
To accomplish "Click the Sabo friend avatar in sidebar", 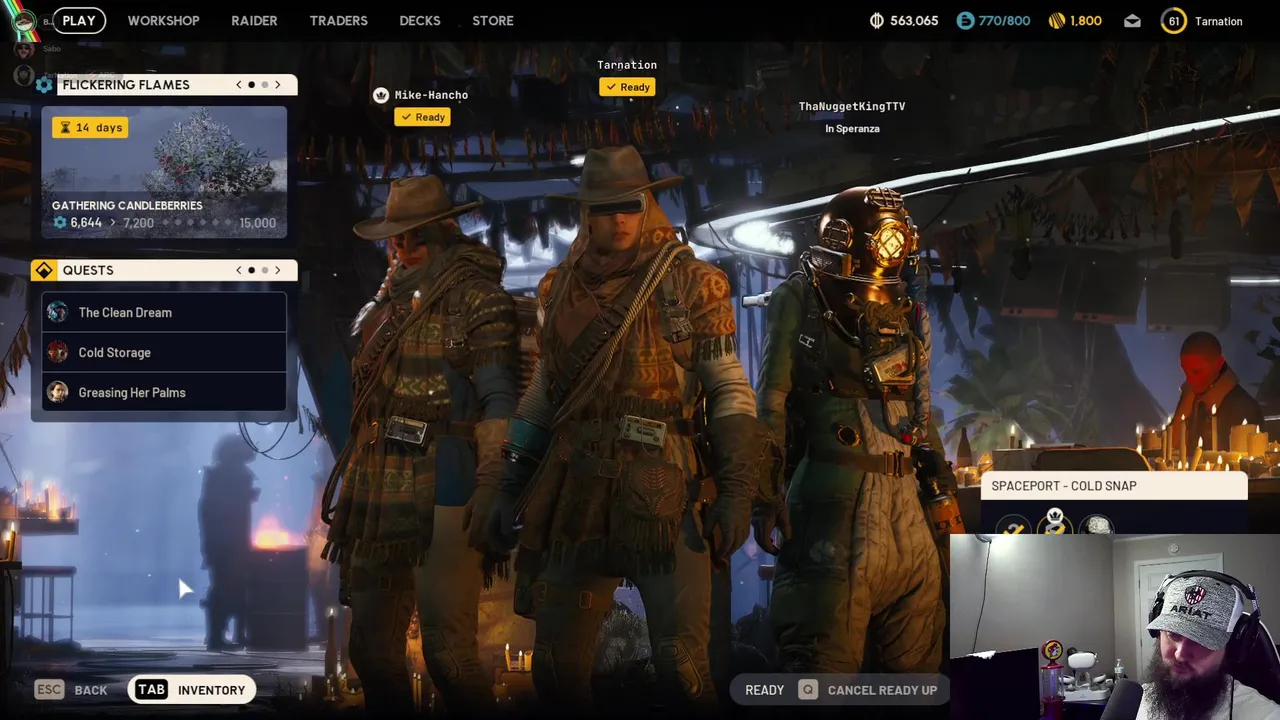I will pos(24,48).
